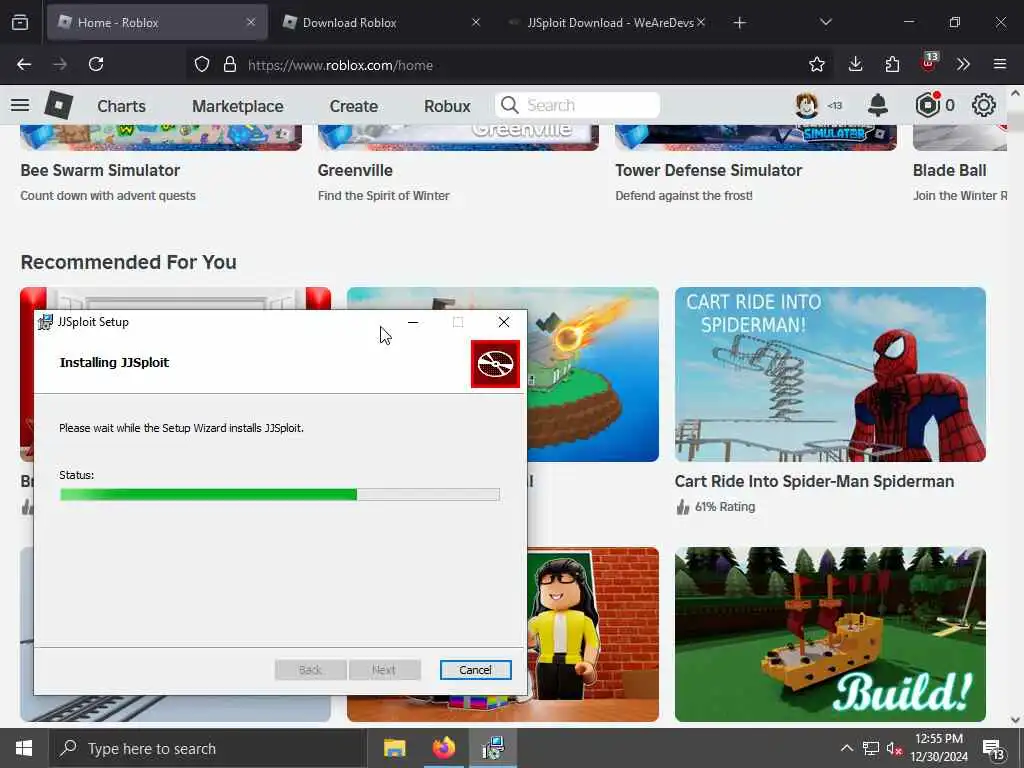Viewport: 1024px width, 768px height.
Task: Click the network tray icon
Action: [871, 748]
